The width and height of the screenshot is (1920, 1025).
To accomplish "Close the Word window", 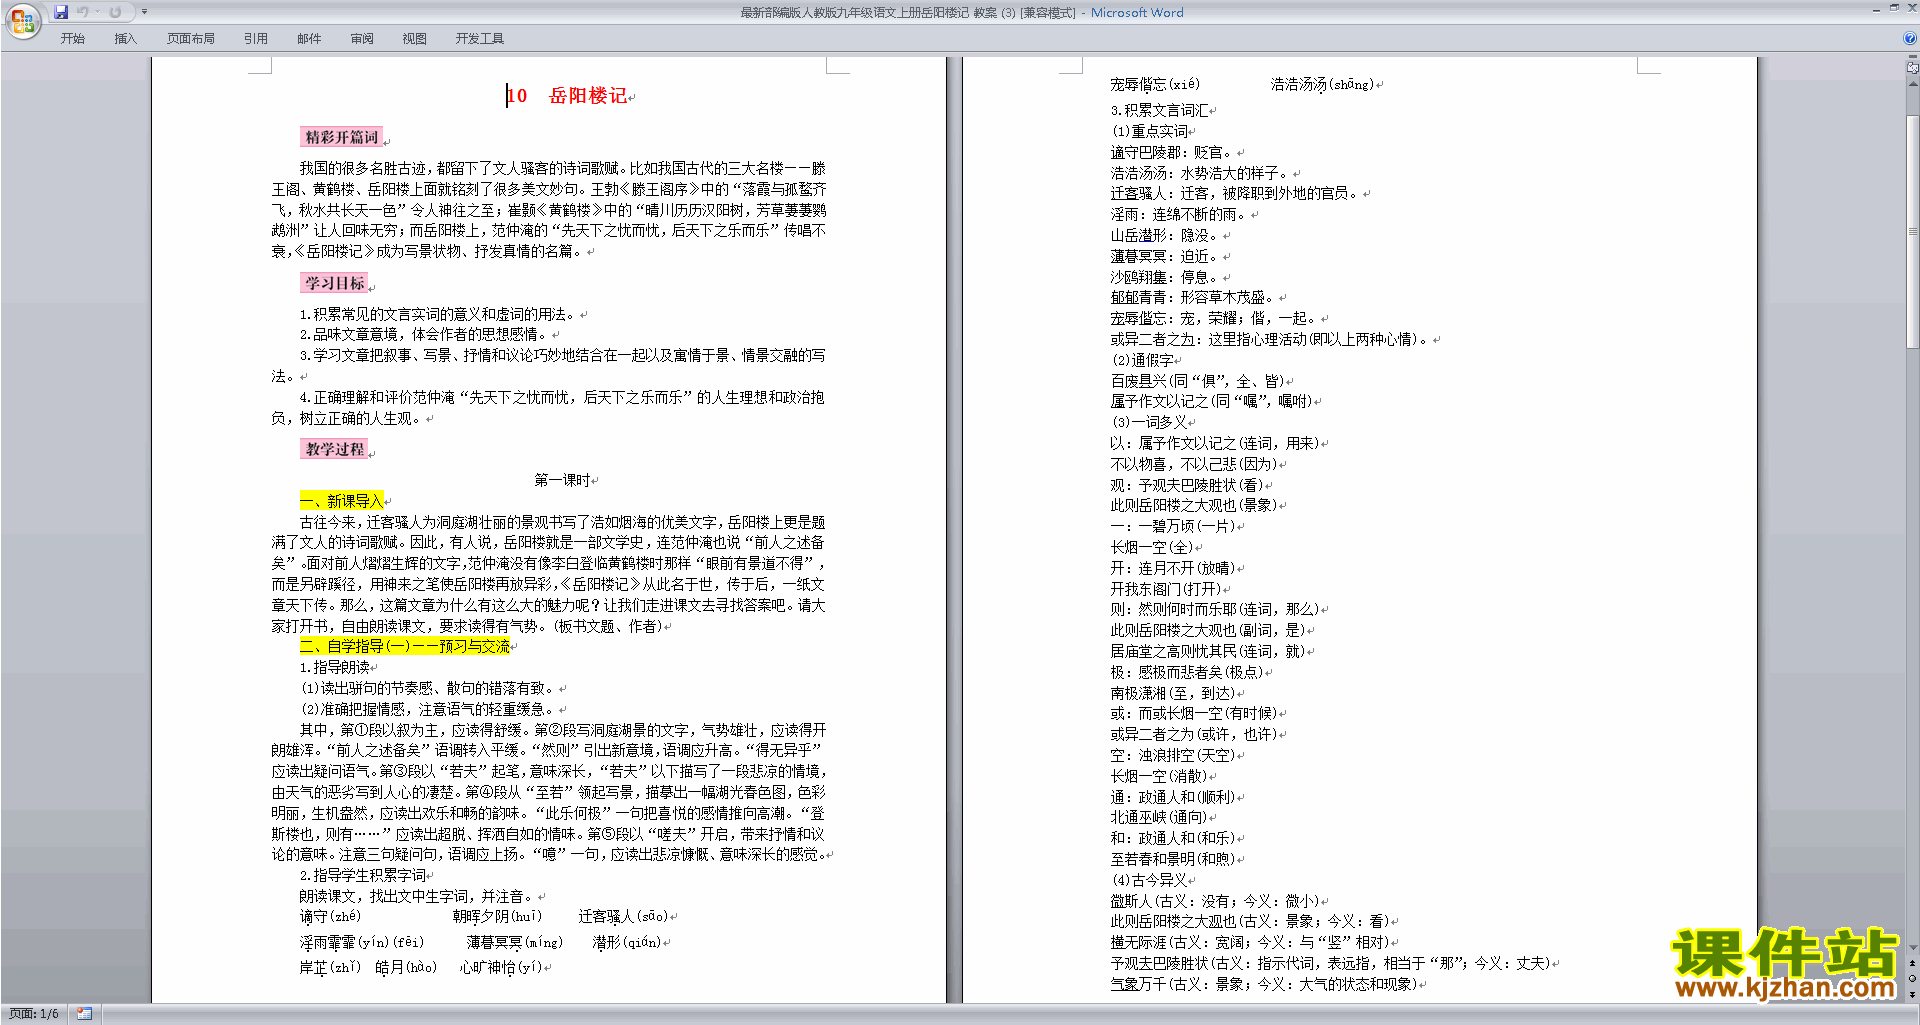I will tap(1911, 8).
